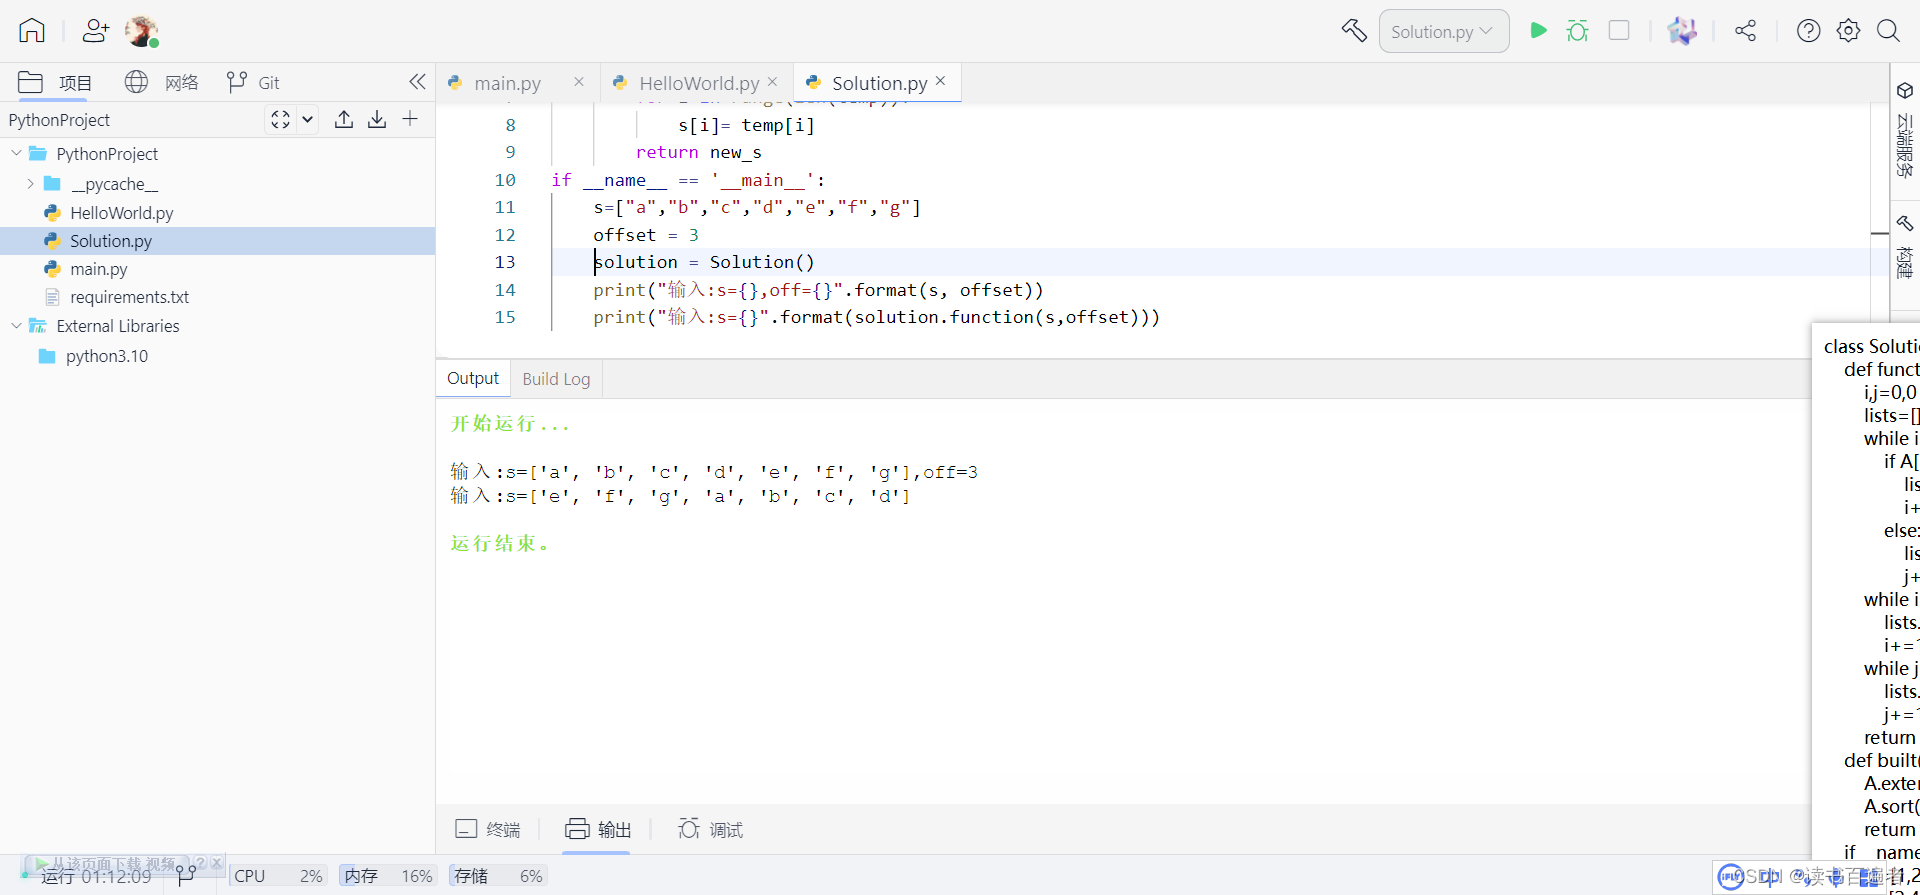Switch to the 项目 panel tab
This screenshot has width=1920, height=895.
55,82
